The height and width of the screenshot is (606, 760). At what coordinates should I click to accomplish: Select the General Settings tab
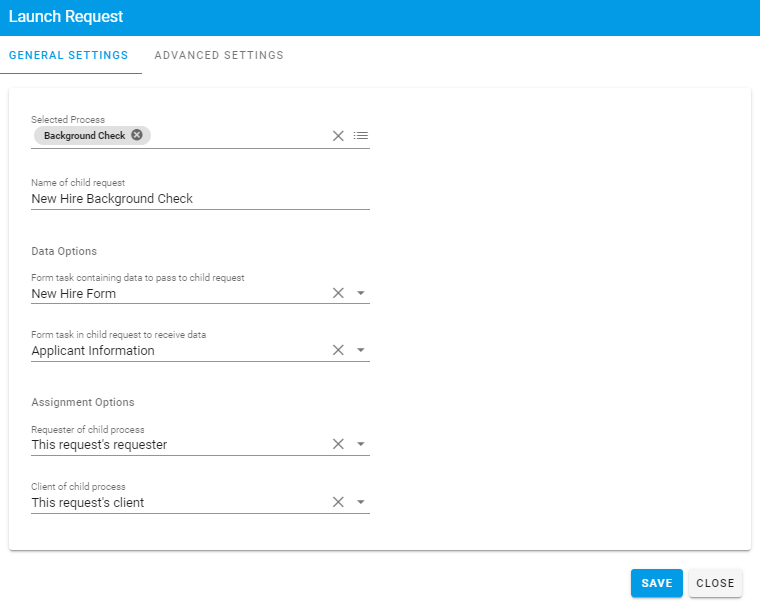tap(68, 55)
